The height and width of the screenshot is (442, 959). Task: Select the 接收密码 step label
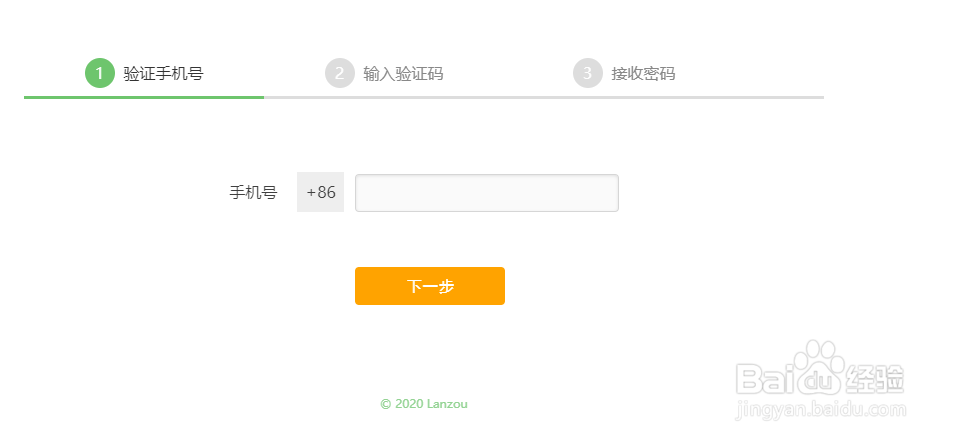[x=643, y=74]
